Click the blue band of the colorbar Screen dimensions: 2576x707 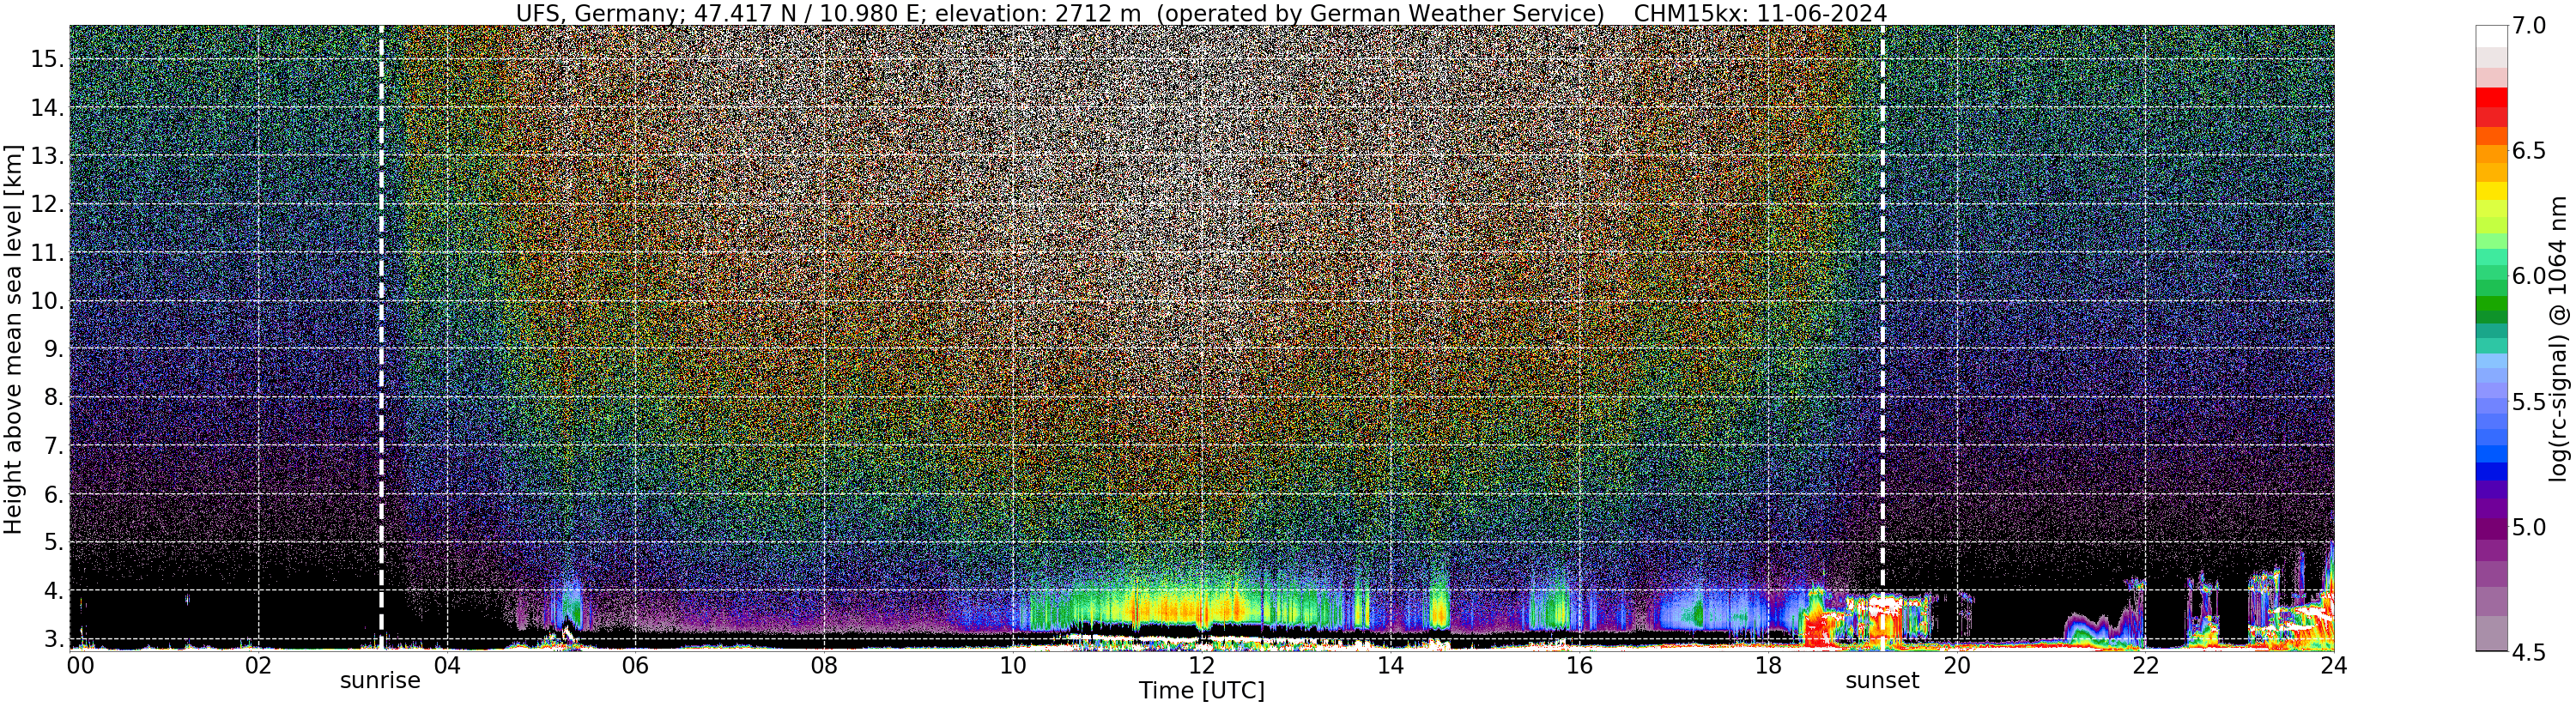click(x=2491, y=470)
